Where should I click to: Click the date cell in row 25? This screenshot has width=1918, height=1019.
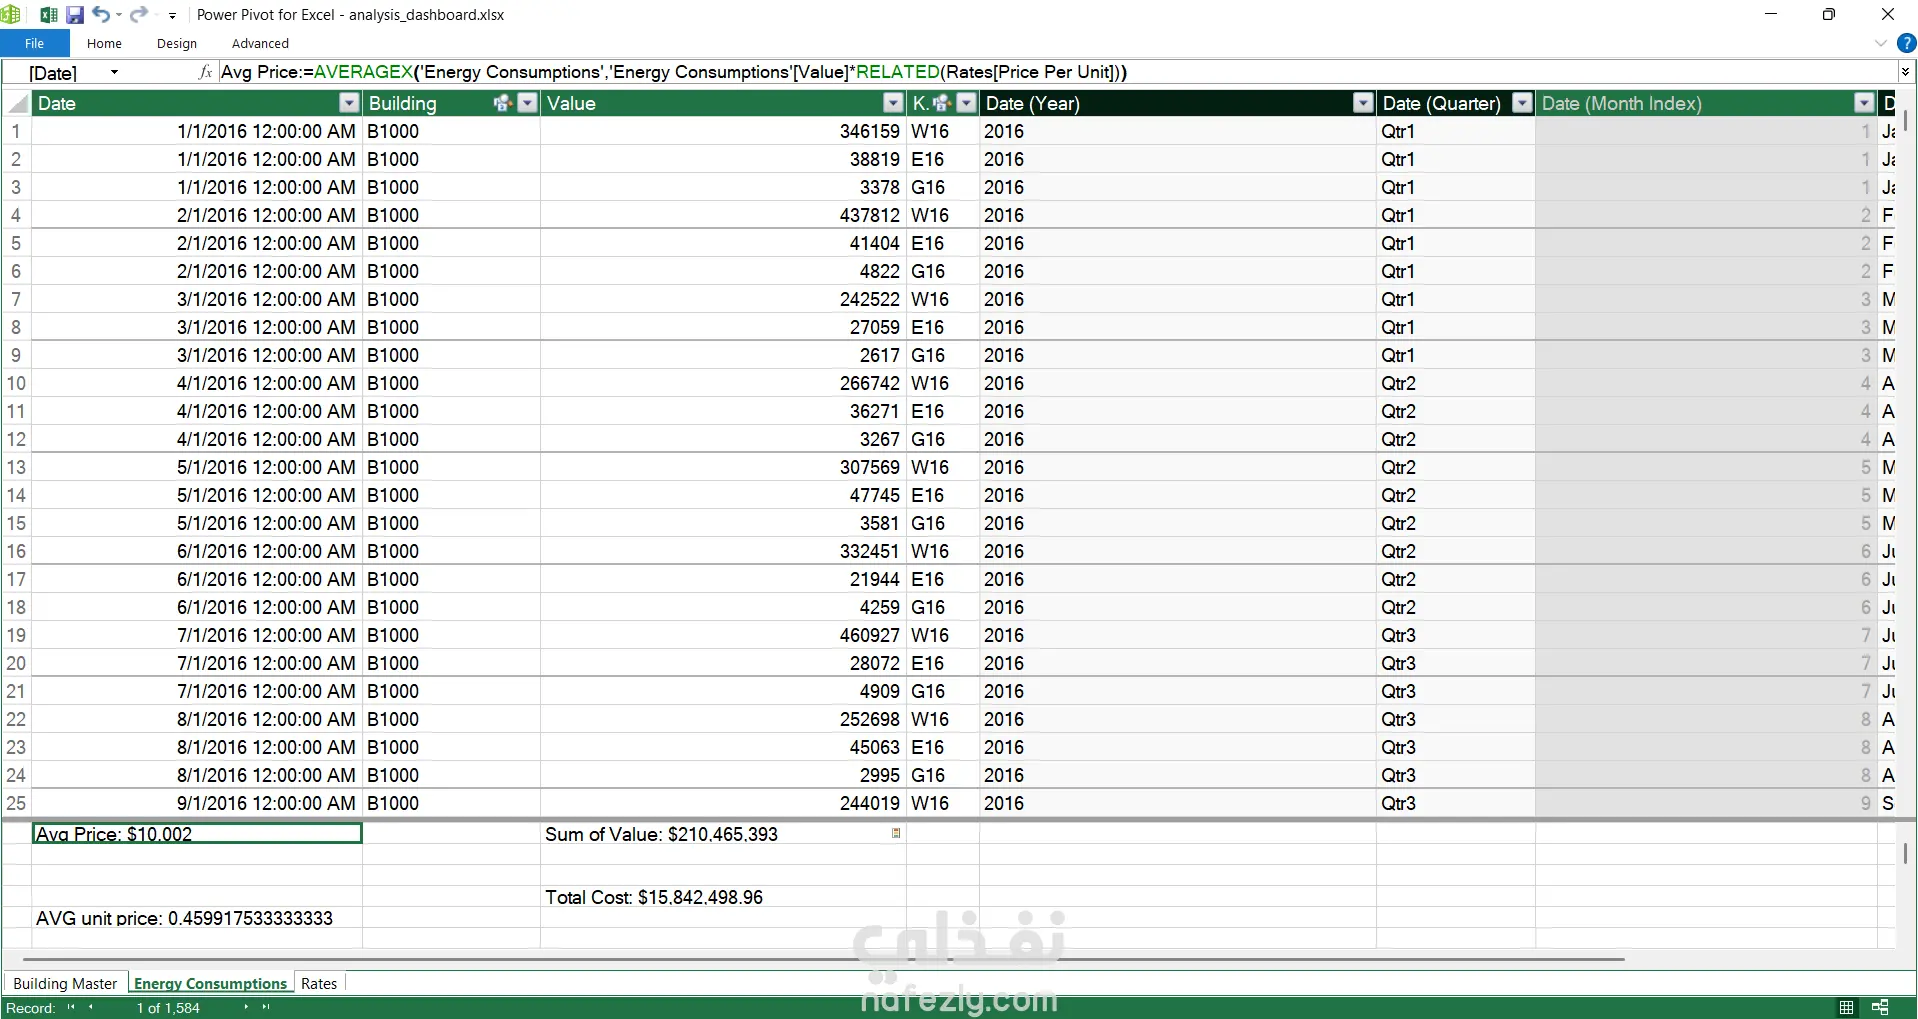tap(197, 803)
